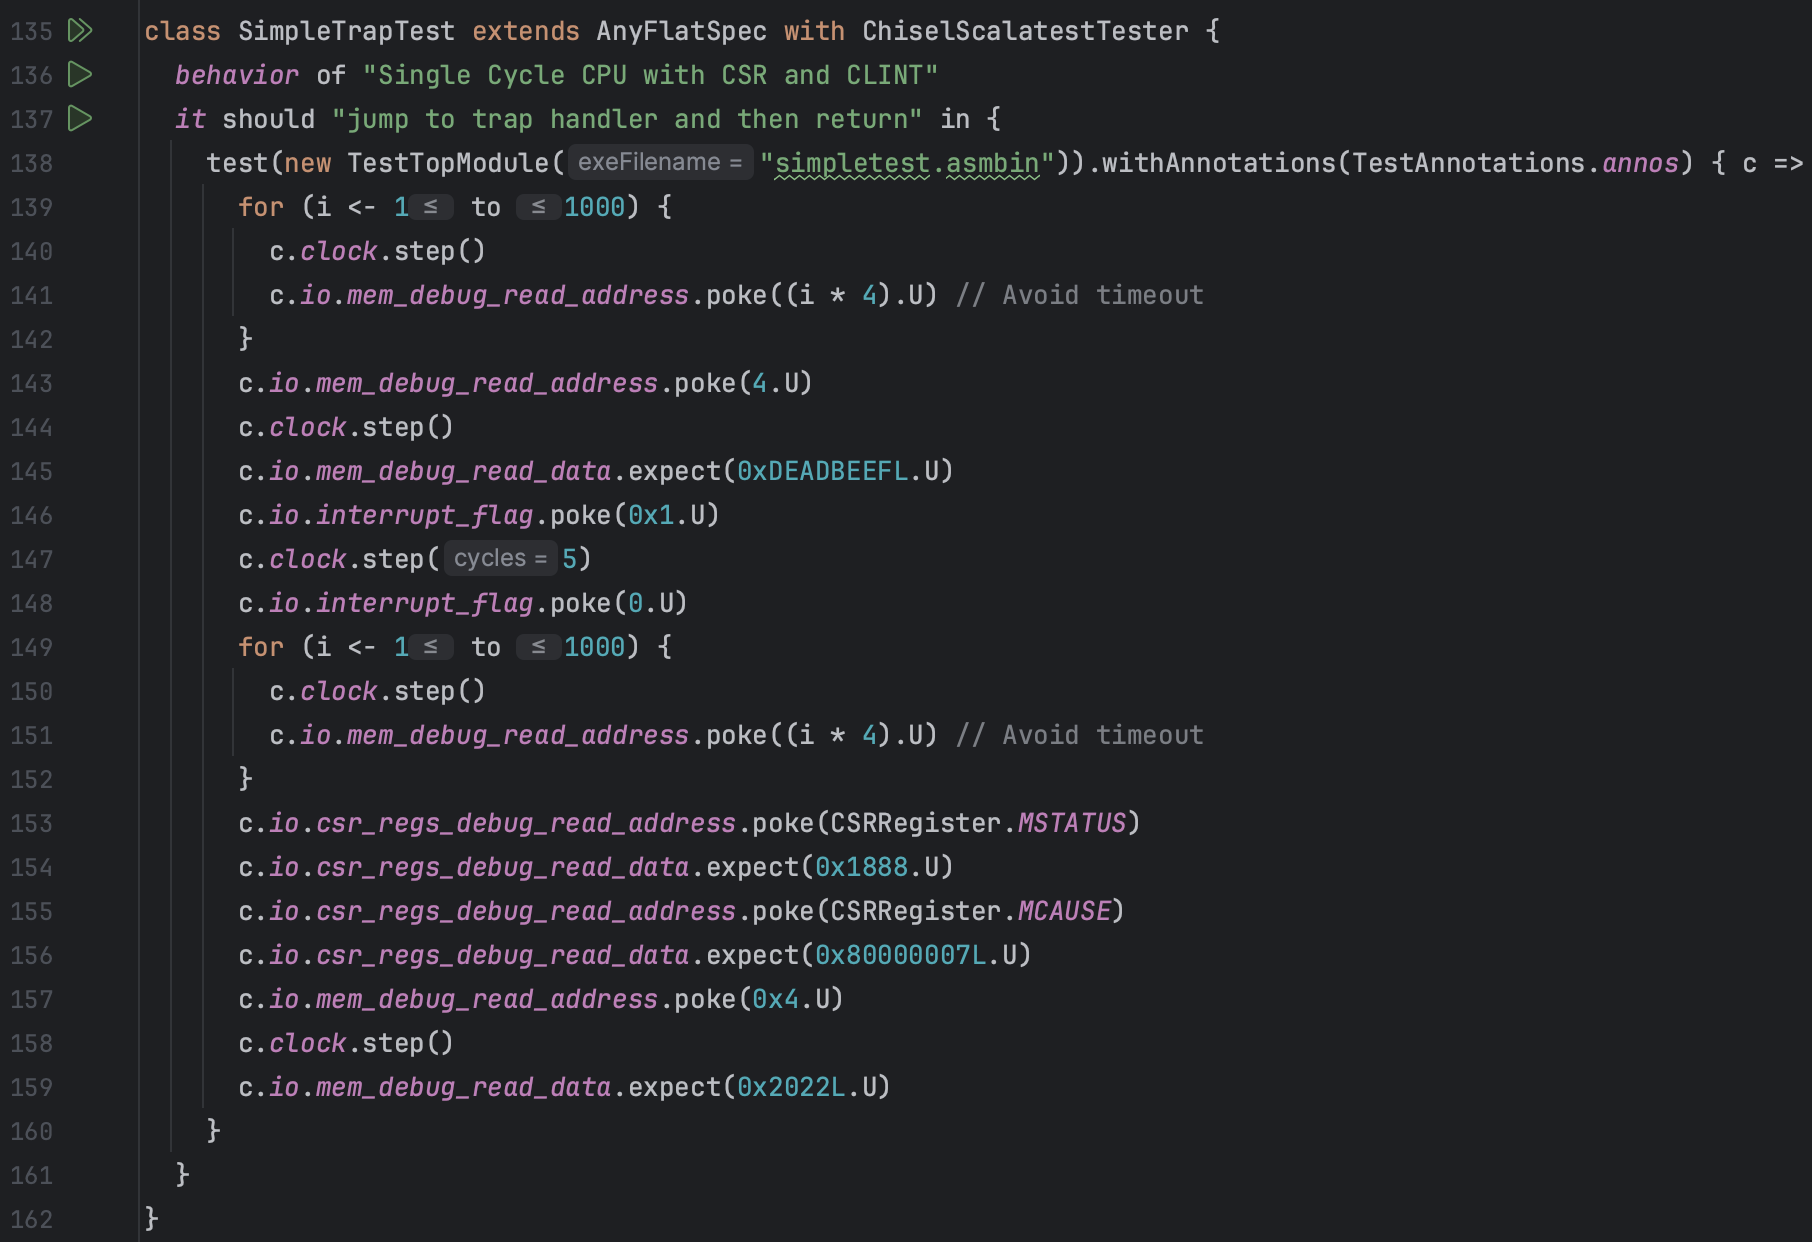Click the "simpletest.asmbin" string literal

click(907, 163)
